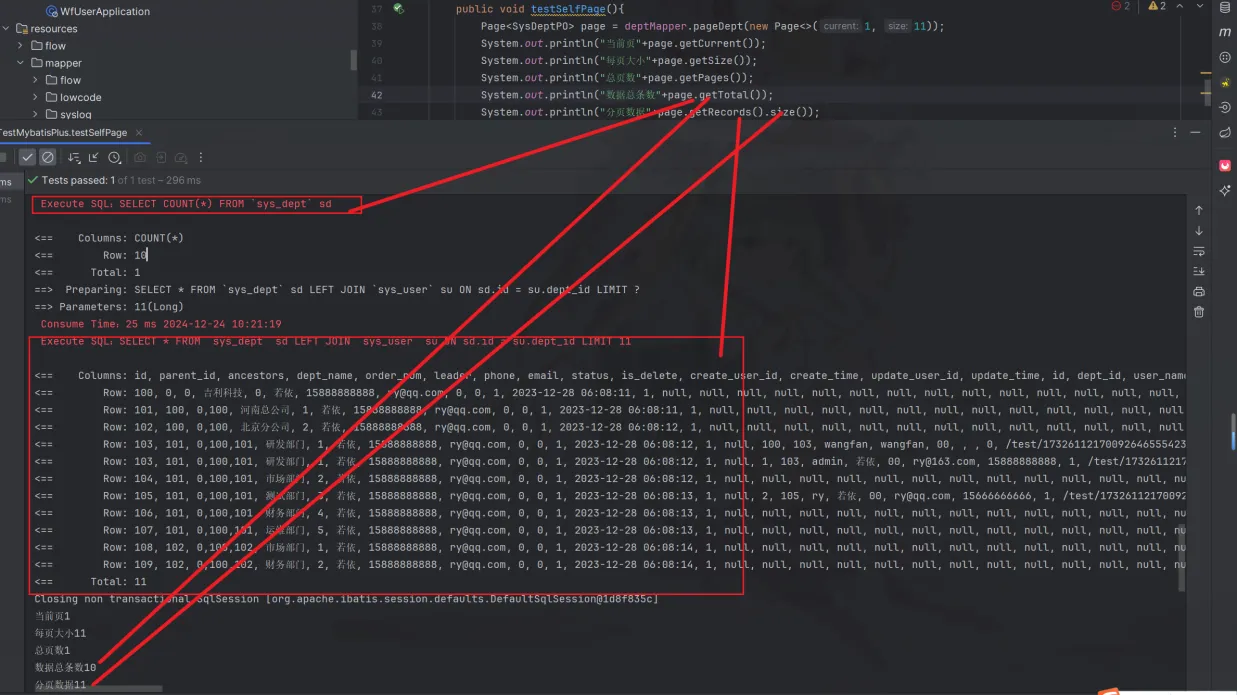Collapse the resources folder
The height and width of the screenshot is (695, 1237).
(6, 29)
